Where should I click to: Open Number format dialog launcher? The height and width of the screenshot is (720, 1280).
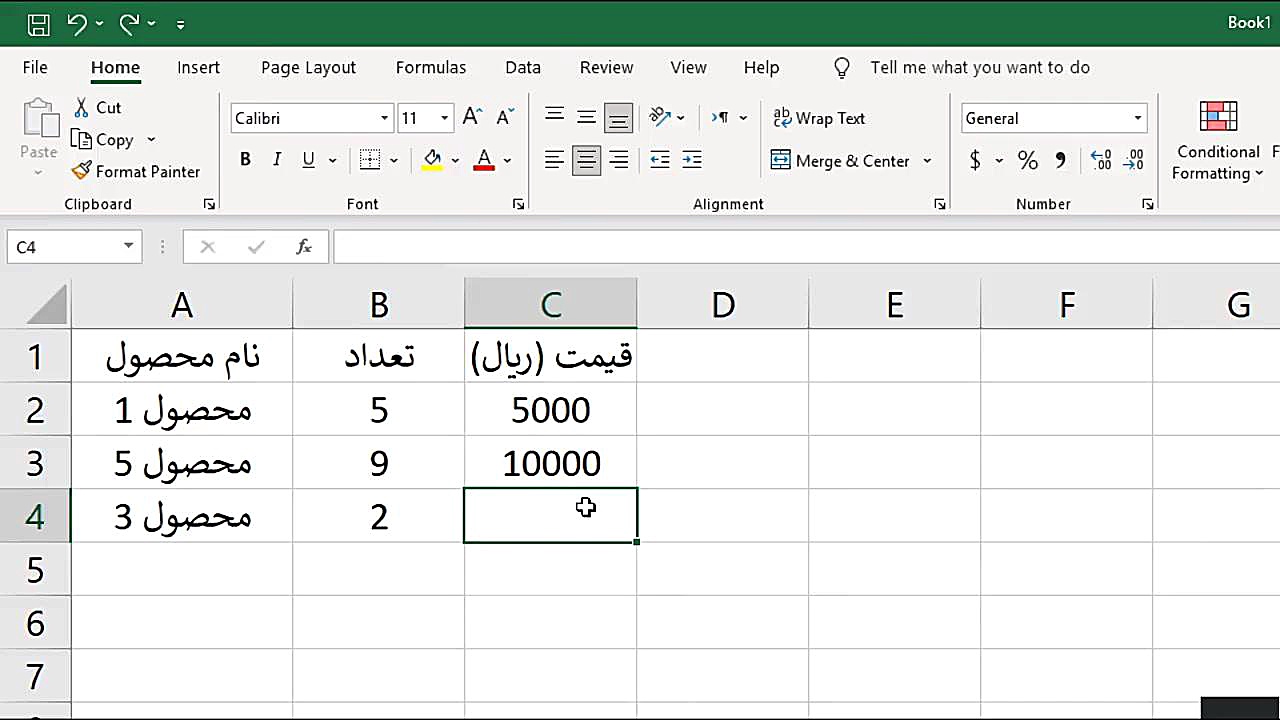tap(1148, 204)
